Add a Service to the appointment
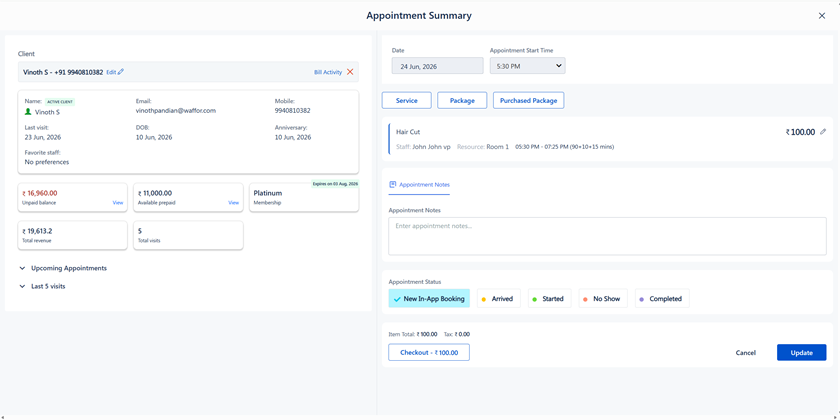The height and width of the screenshot is (420, 840). click(407, 100)
